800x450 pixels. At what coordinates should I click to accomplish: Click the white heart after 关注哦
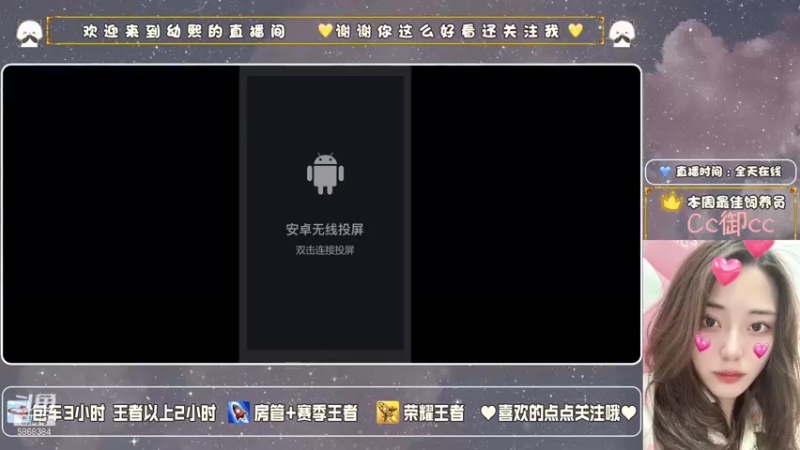[629, 413]
